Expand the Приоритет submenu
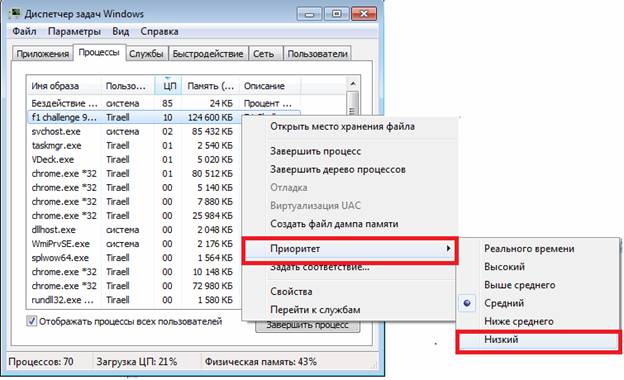624x380 pixels. pyautogui.click(x=350, y=249)
